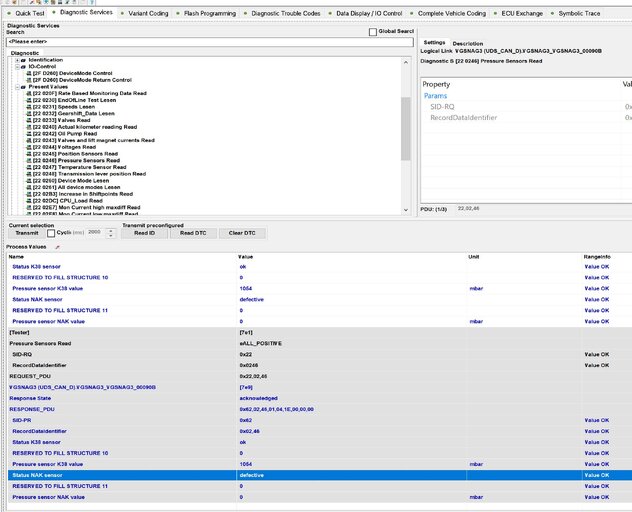
Task: Switch to the Variant Coding tab
Action: point(149,13)
